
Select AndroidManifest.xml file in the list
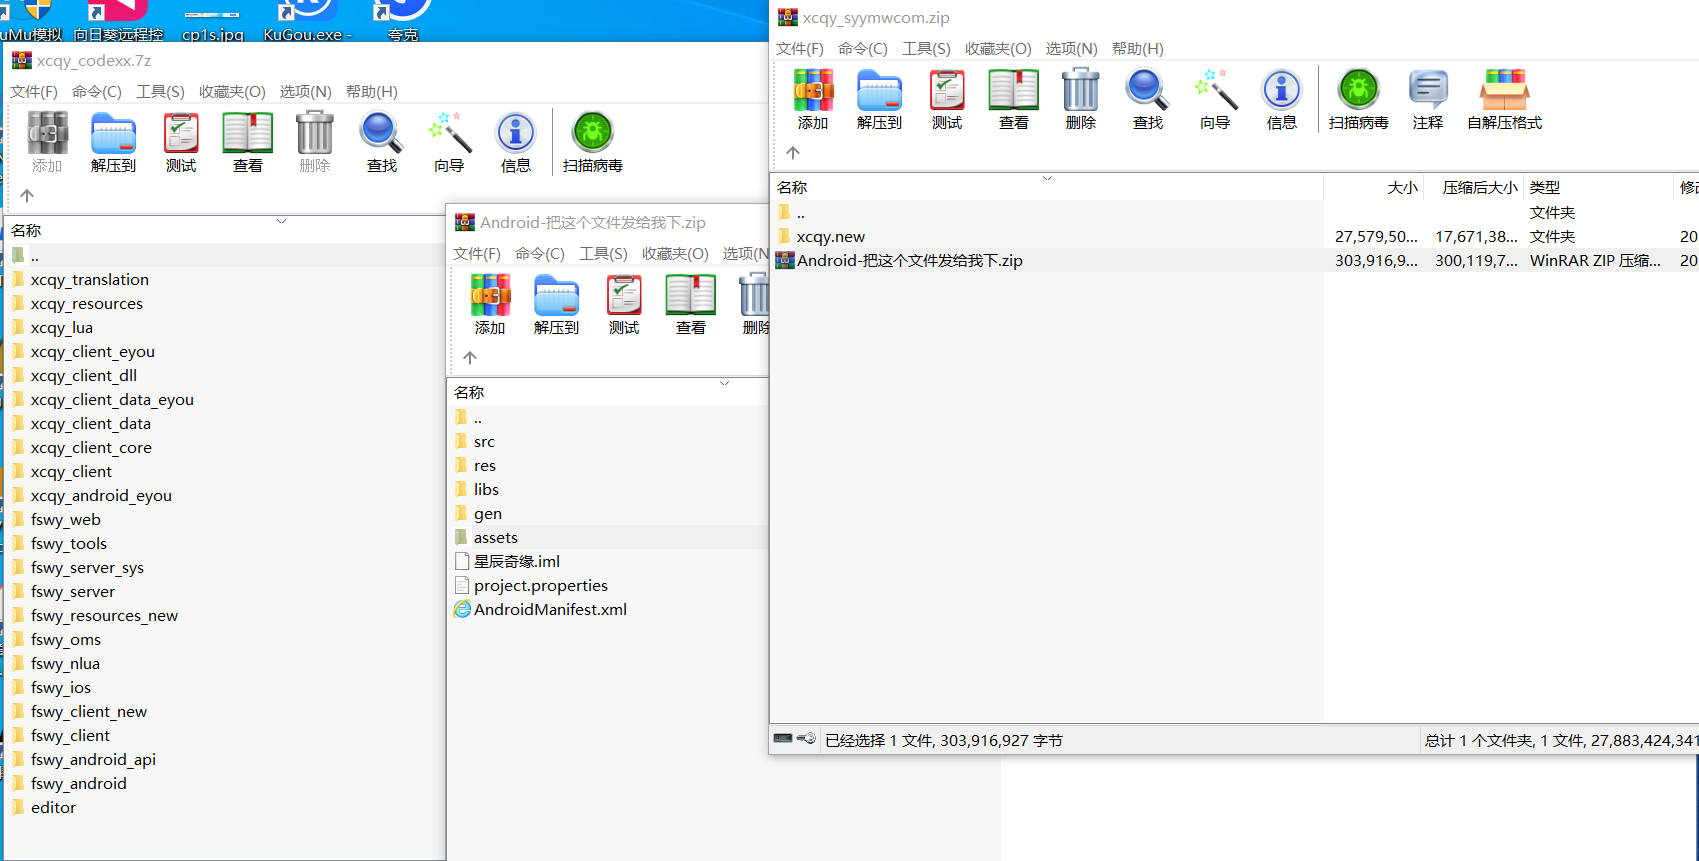[550, 610]
